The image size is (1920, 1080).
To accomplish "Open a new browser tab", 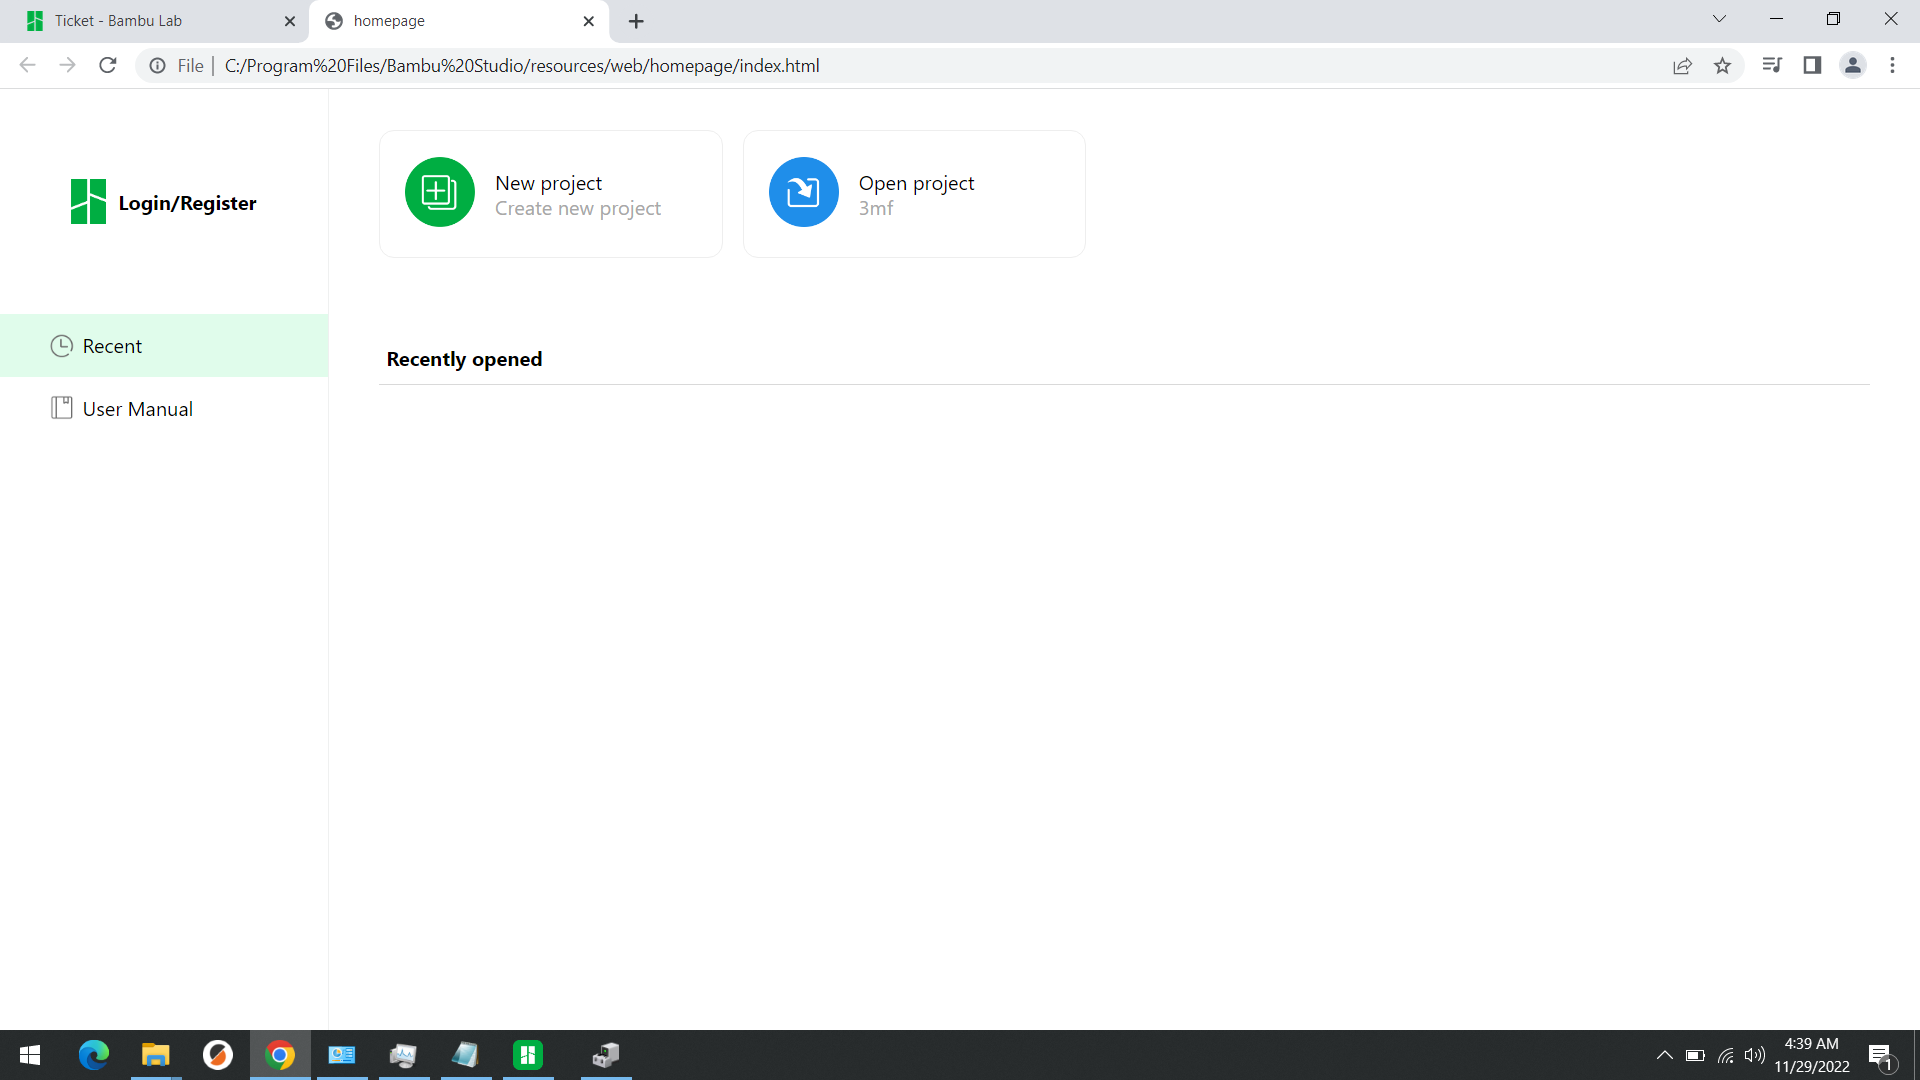I will 636,21.
